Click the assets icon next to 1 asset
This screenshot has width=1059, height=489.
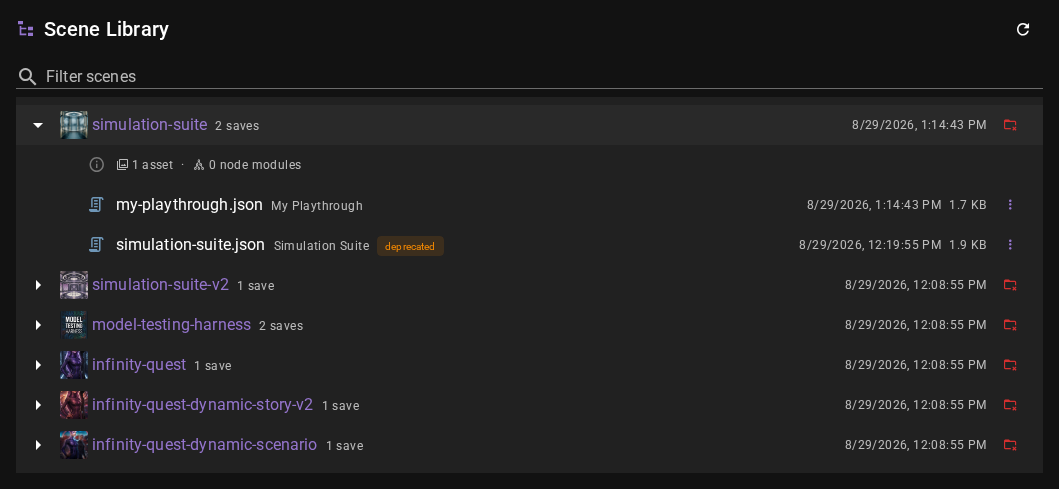click(x=122, y=165)
